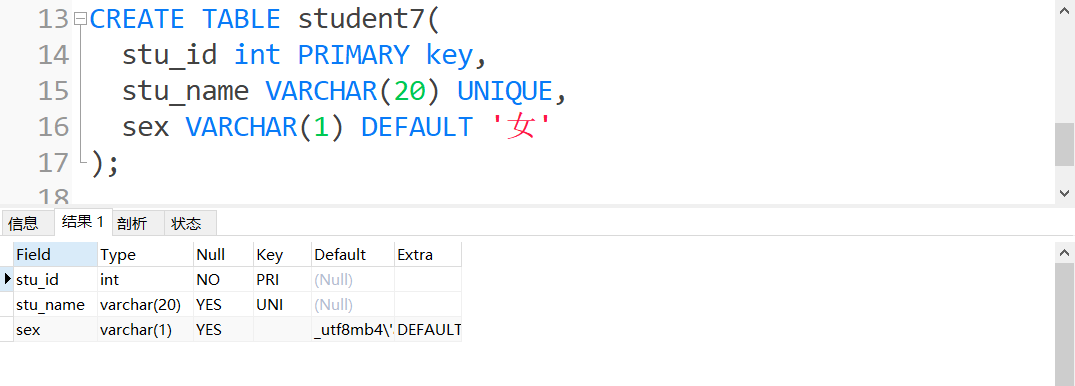Click the Type column header
Viewport: 1075px width, 386px height.
coord(145,254)
